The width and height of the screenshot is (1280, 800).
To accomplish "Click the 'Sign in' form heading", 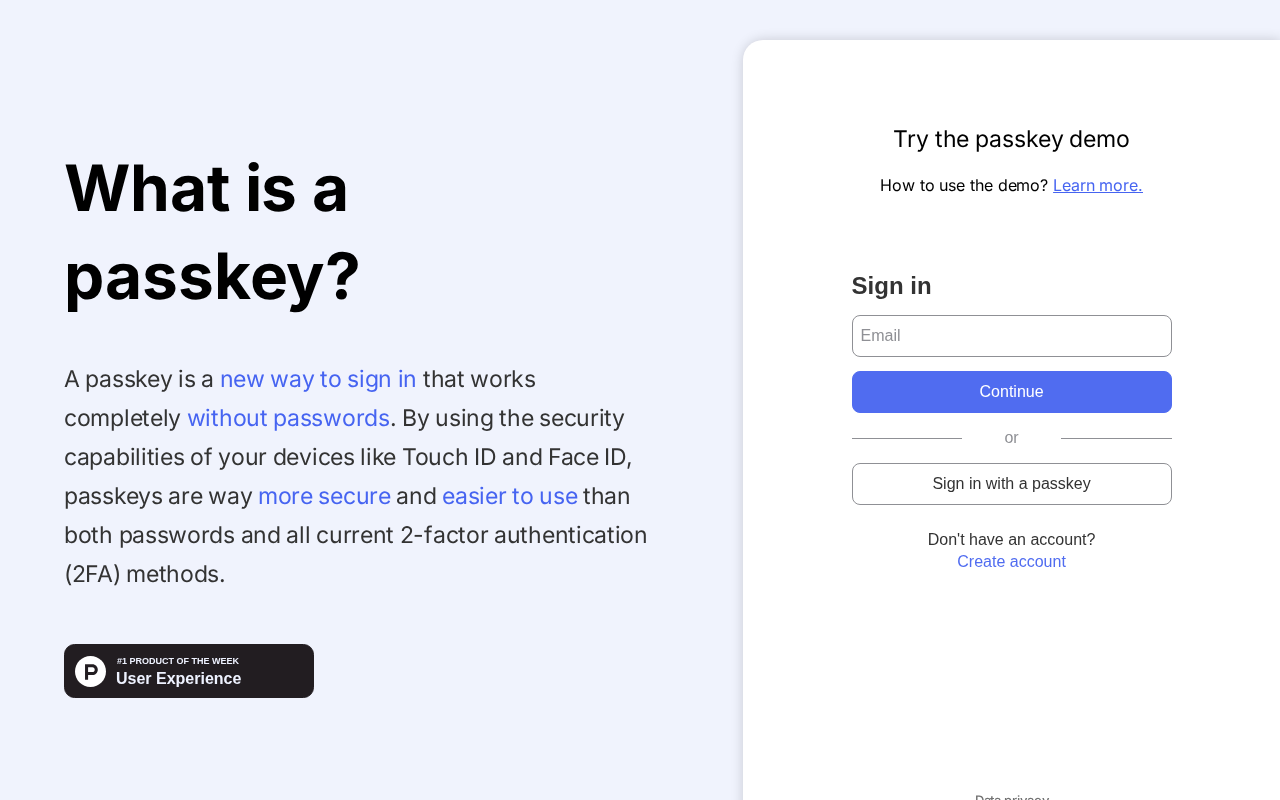I will click(x=891, y=286).
